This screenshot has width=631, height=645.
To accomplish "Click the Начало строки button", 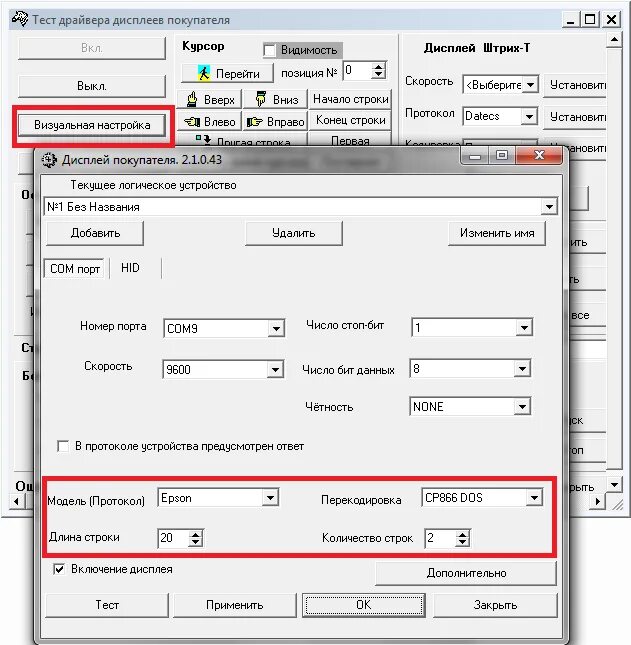I will 350,99.
